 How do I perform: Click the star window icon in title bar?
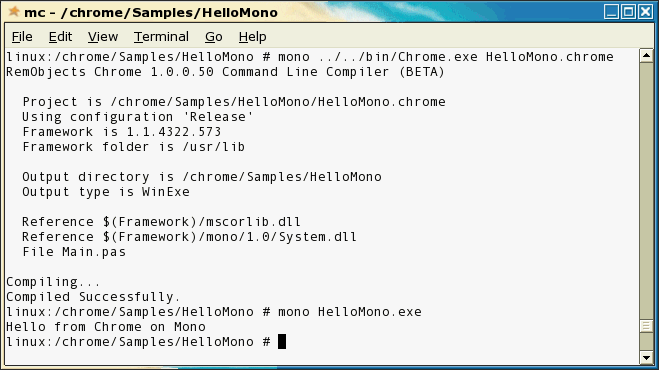click(14, 11)
